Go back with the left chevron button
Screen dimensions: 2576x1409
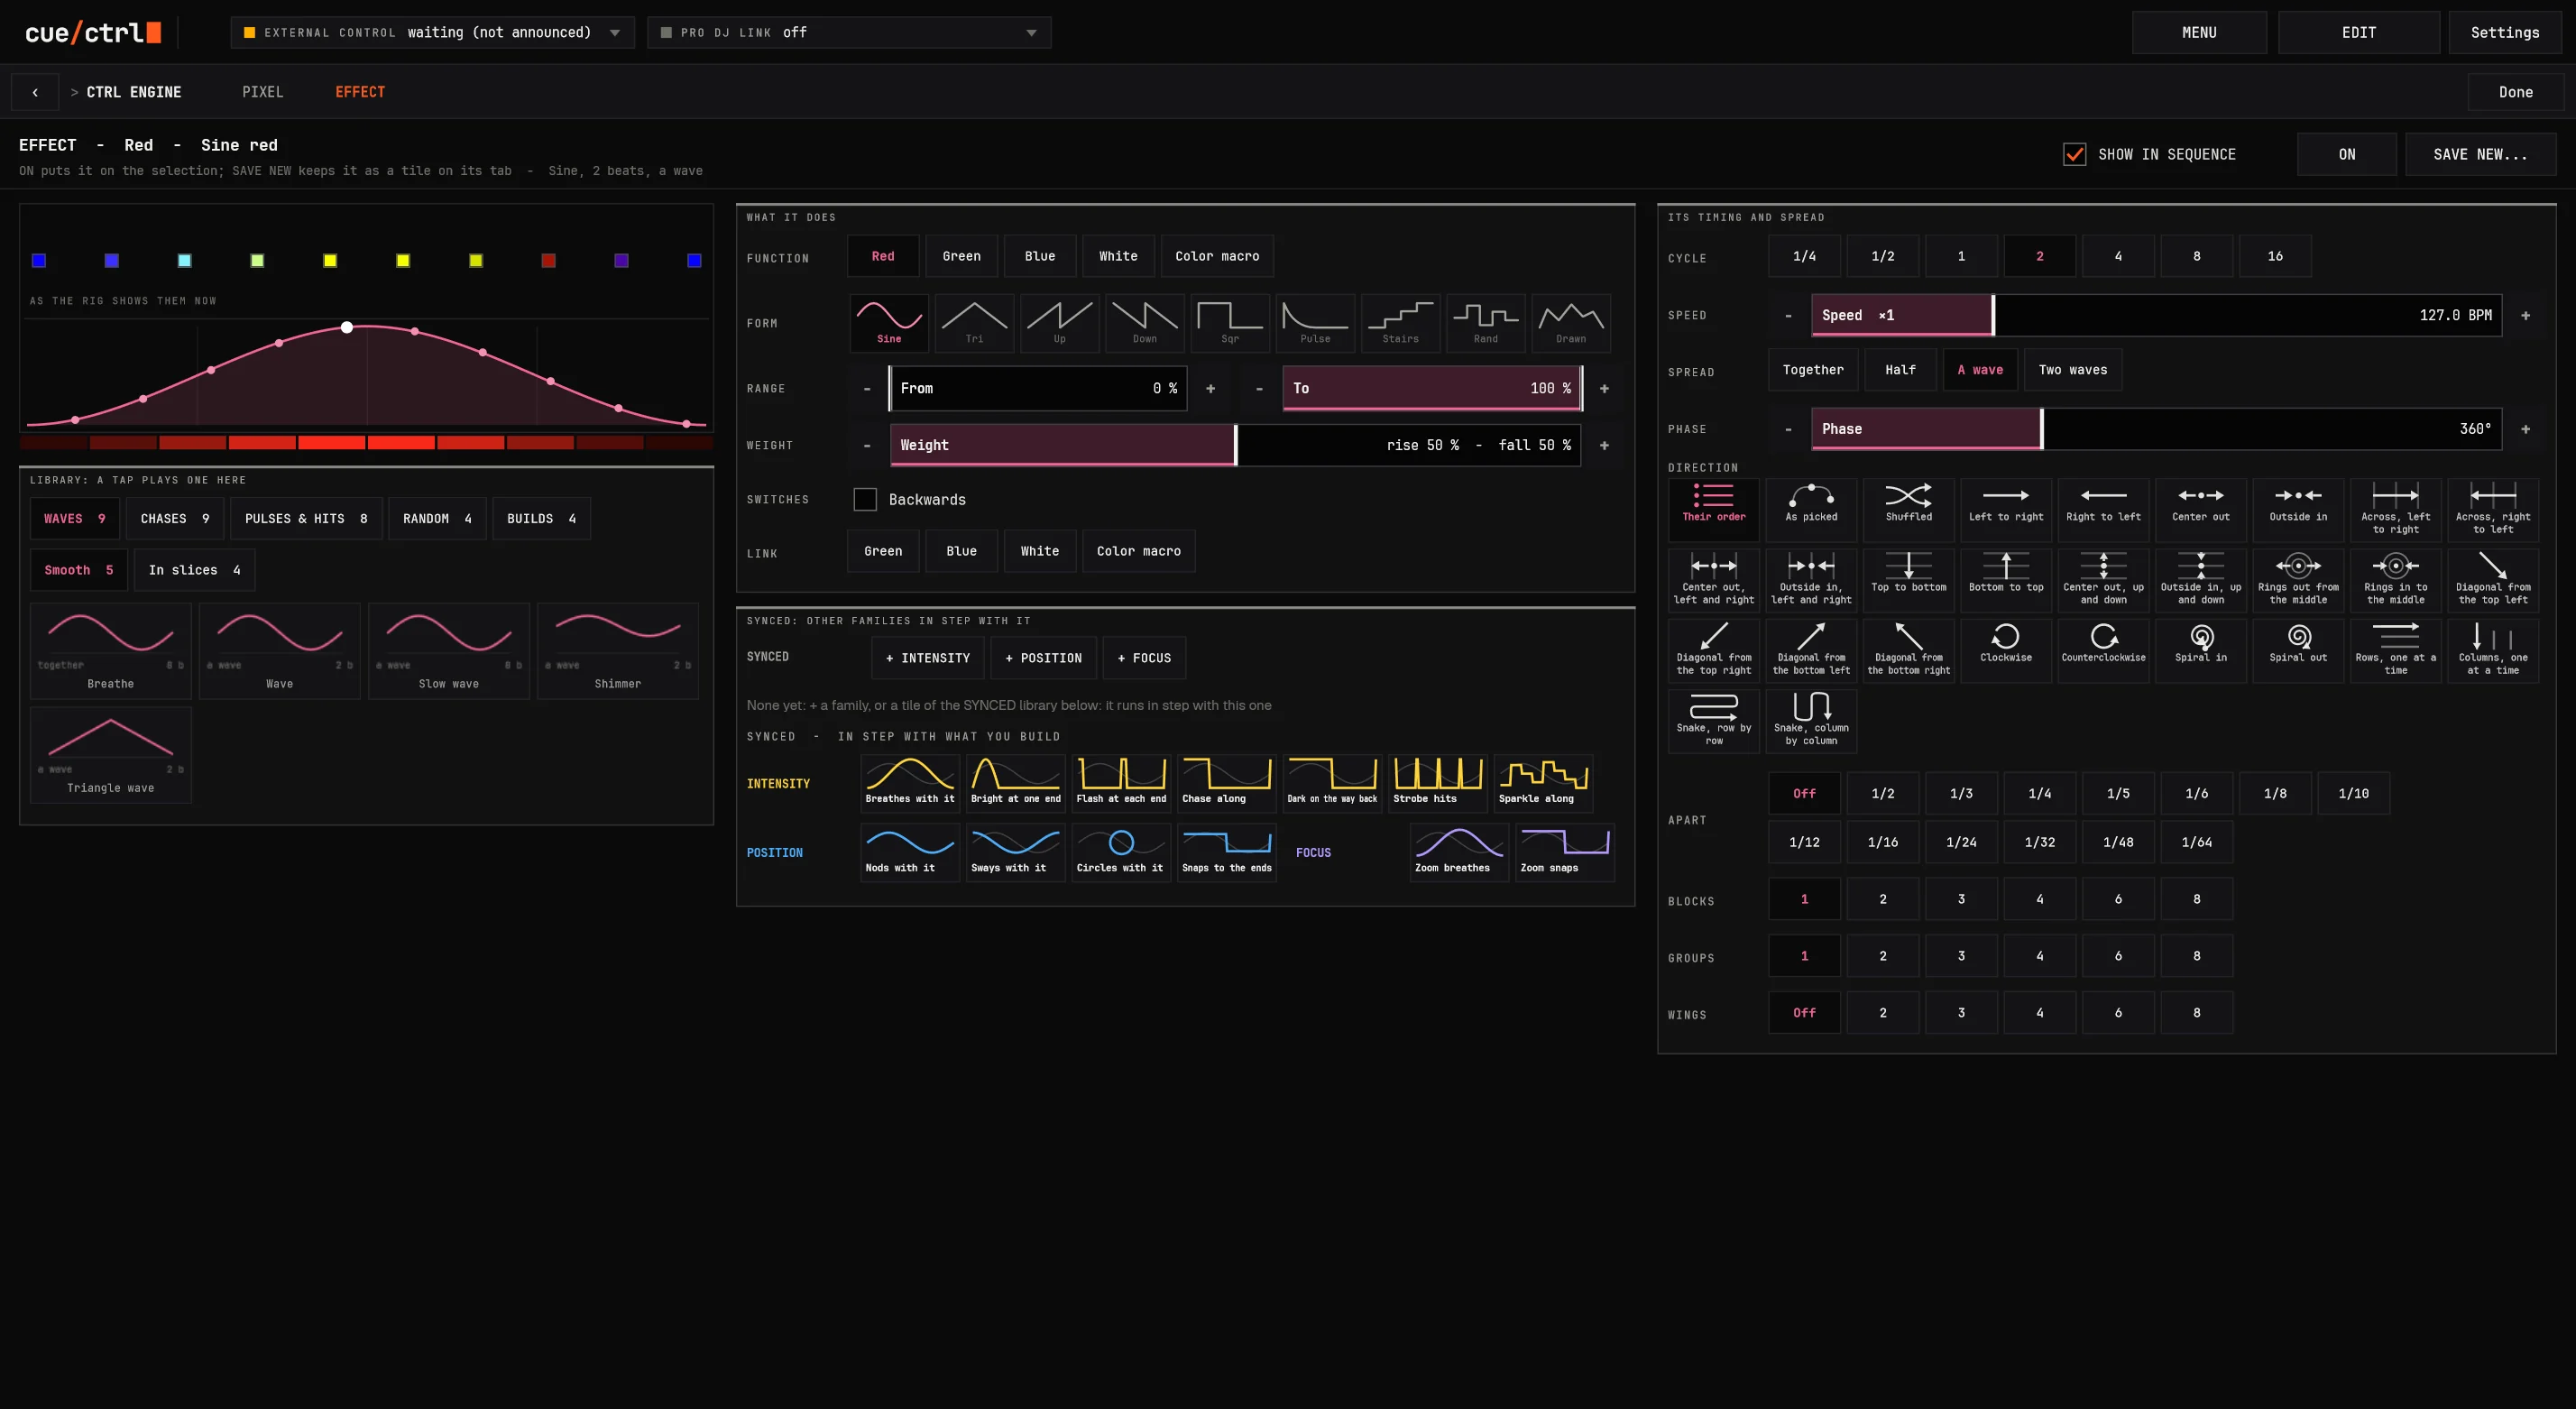[35, 92]
